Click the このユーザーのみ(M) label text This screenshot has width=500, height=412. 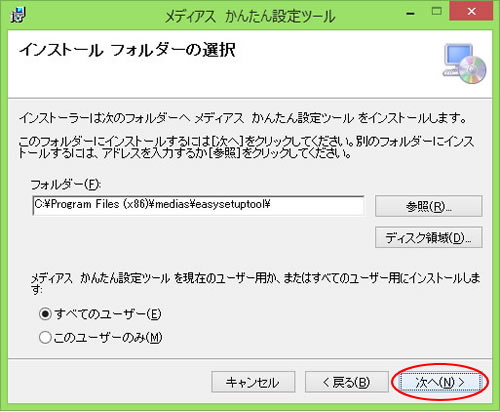[108, 337]
